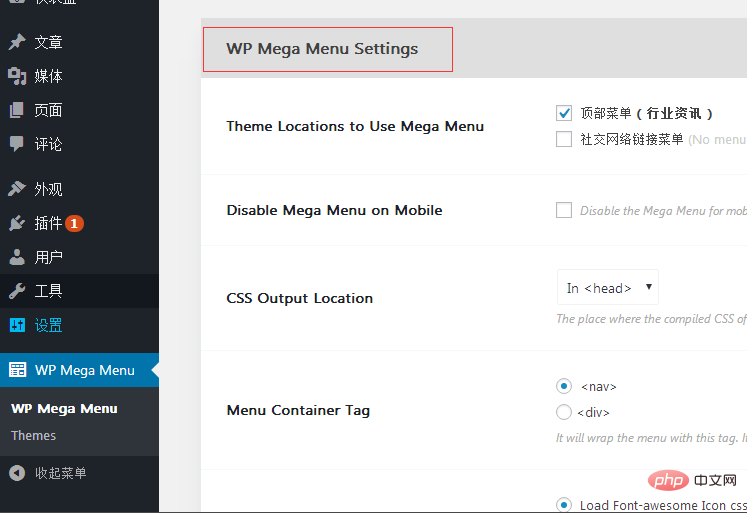This screenshot has width=747, height=513.
Task: Click the Tools wrench icon
Action: click(x=17, y=291)
